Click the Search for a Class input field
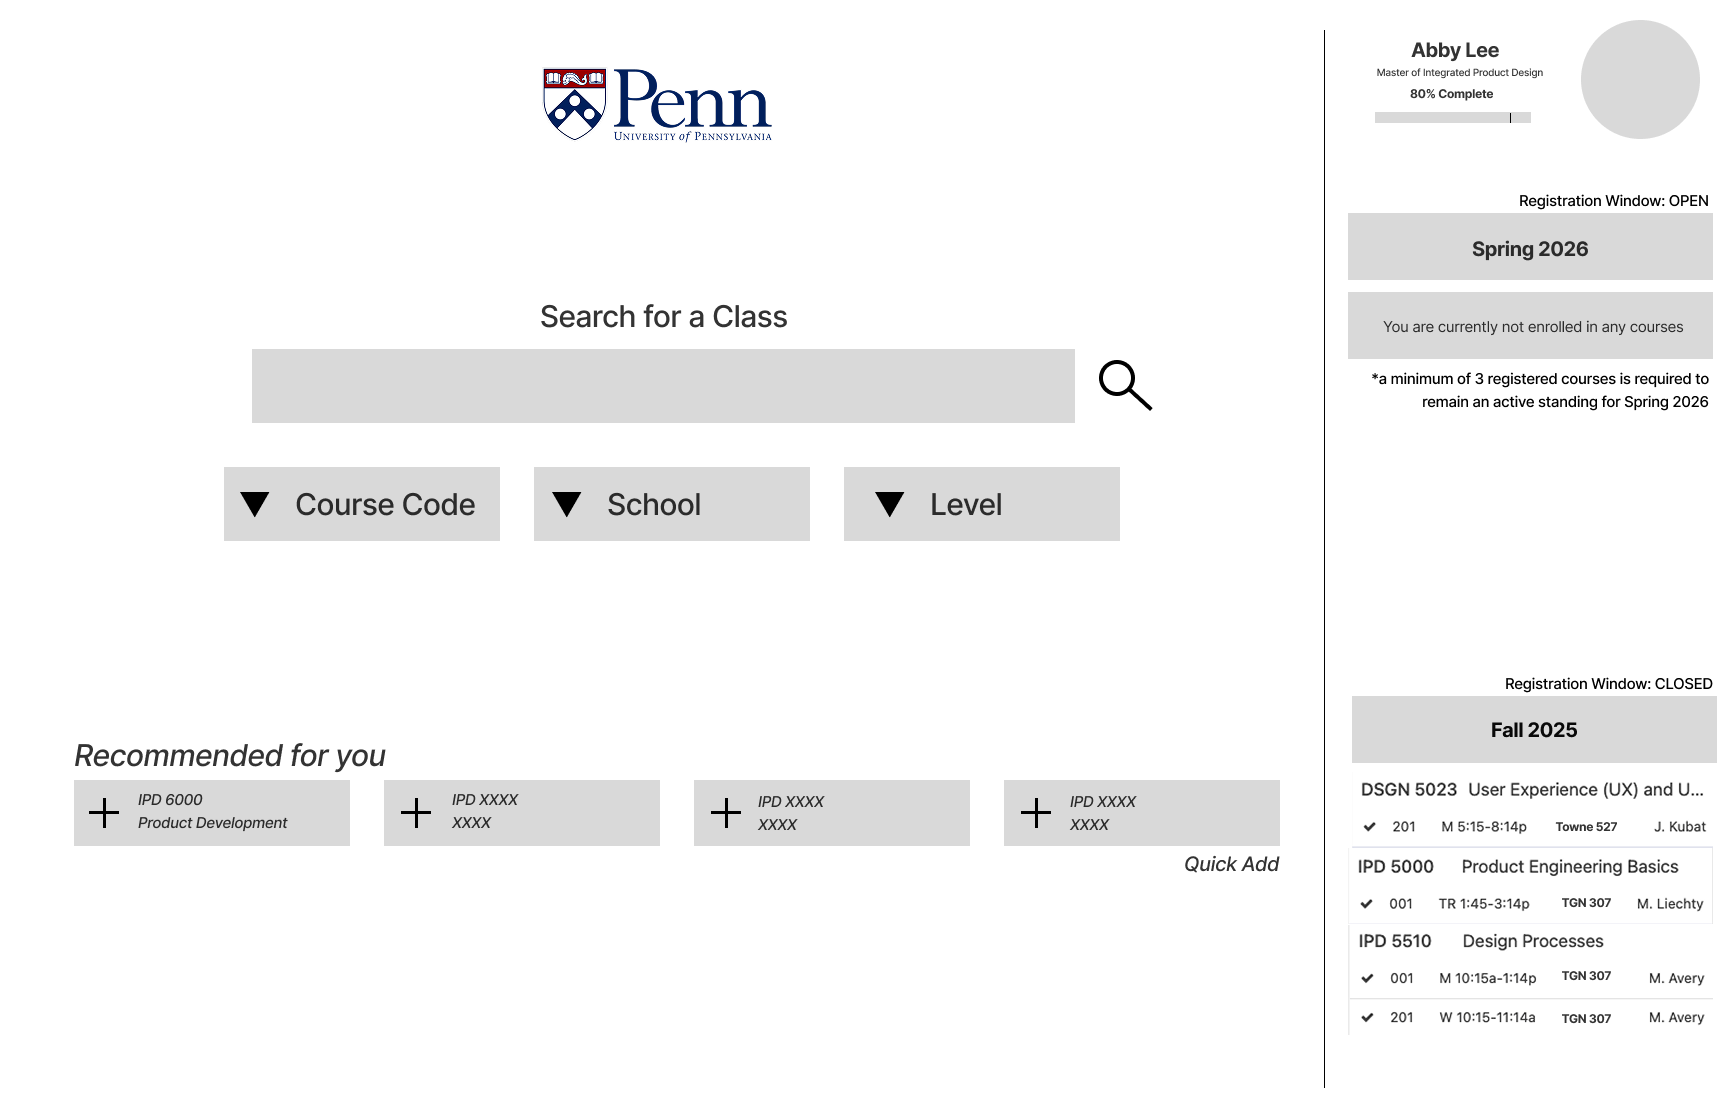Image resolution: width=1728 pixels, height=1117 pixels. tap(663, 386)
